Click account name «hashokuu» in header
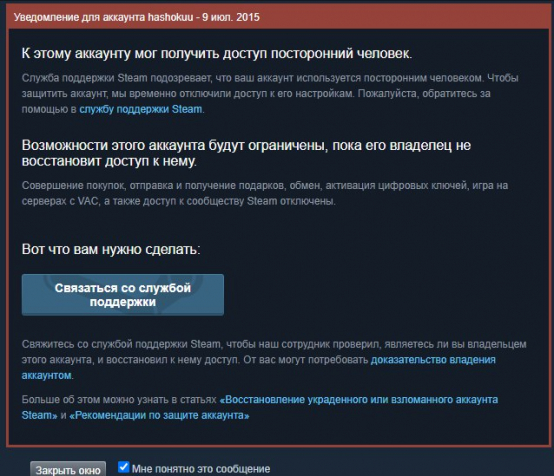554x476 pixels. point(170,17)
